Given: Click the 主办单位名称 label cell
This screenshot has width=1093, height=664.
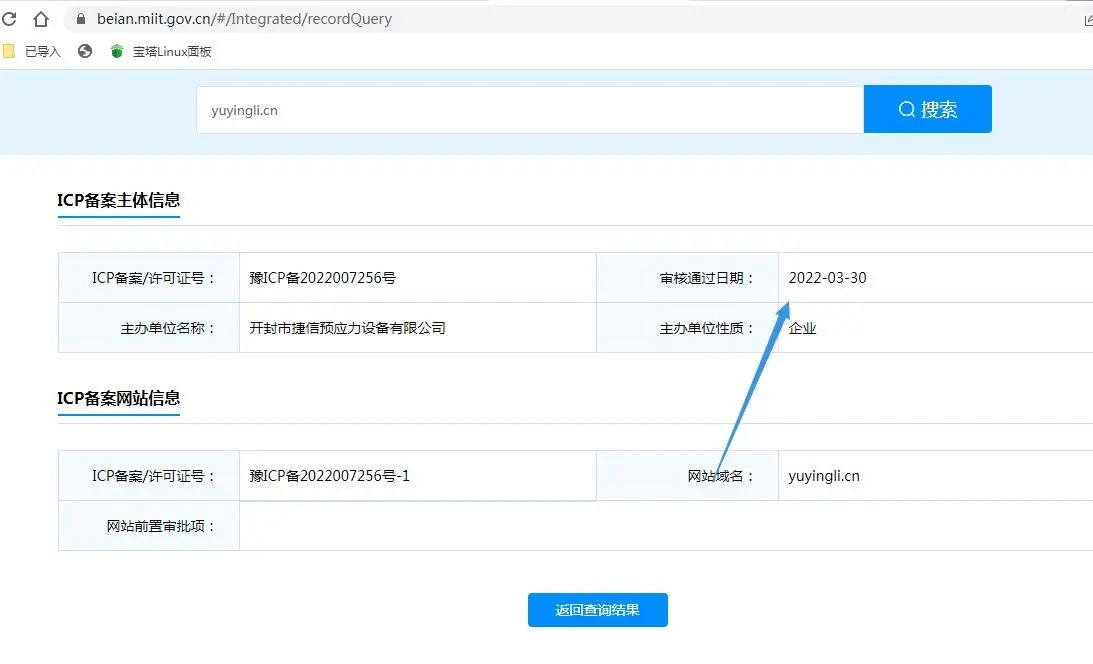Looking at the screenshot, I should (149, 327).
